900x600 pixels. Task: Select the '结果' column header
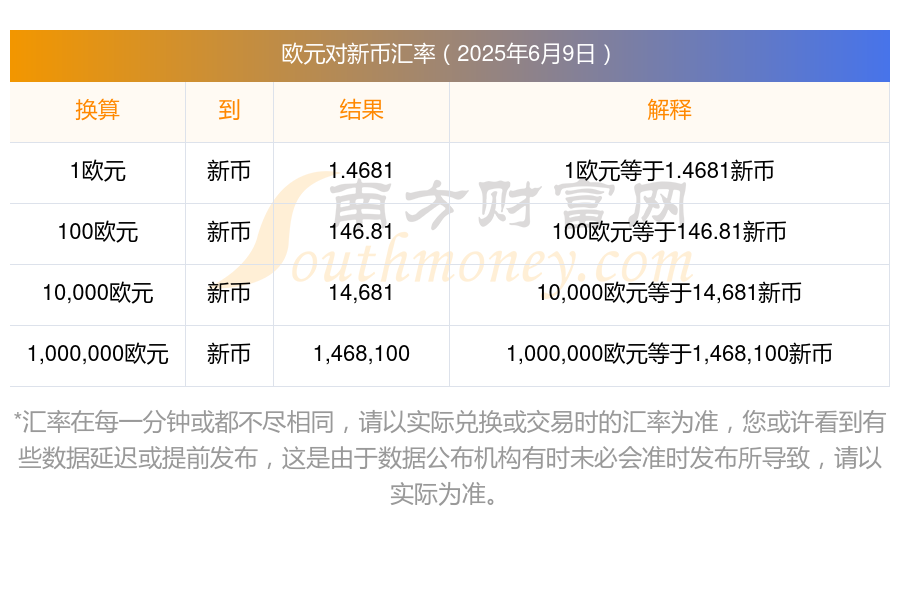(361, 110)
